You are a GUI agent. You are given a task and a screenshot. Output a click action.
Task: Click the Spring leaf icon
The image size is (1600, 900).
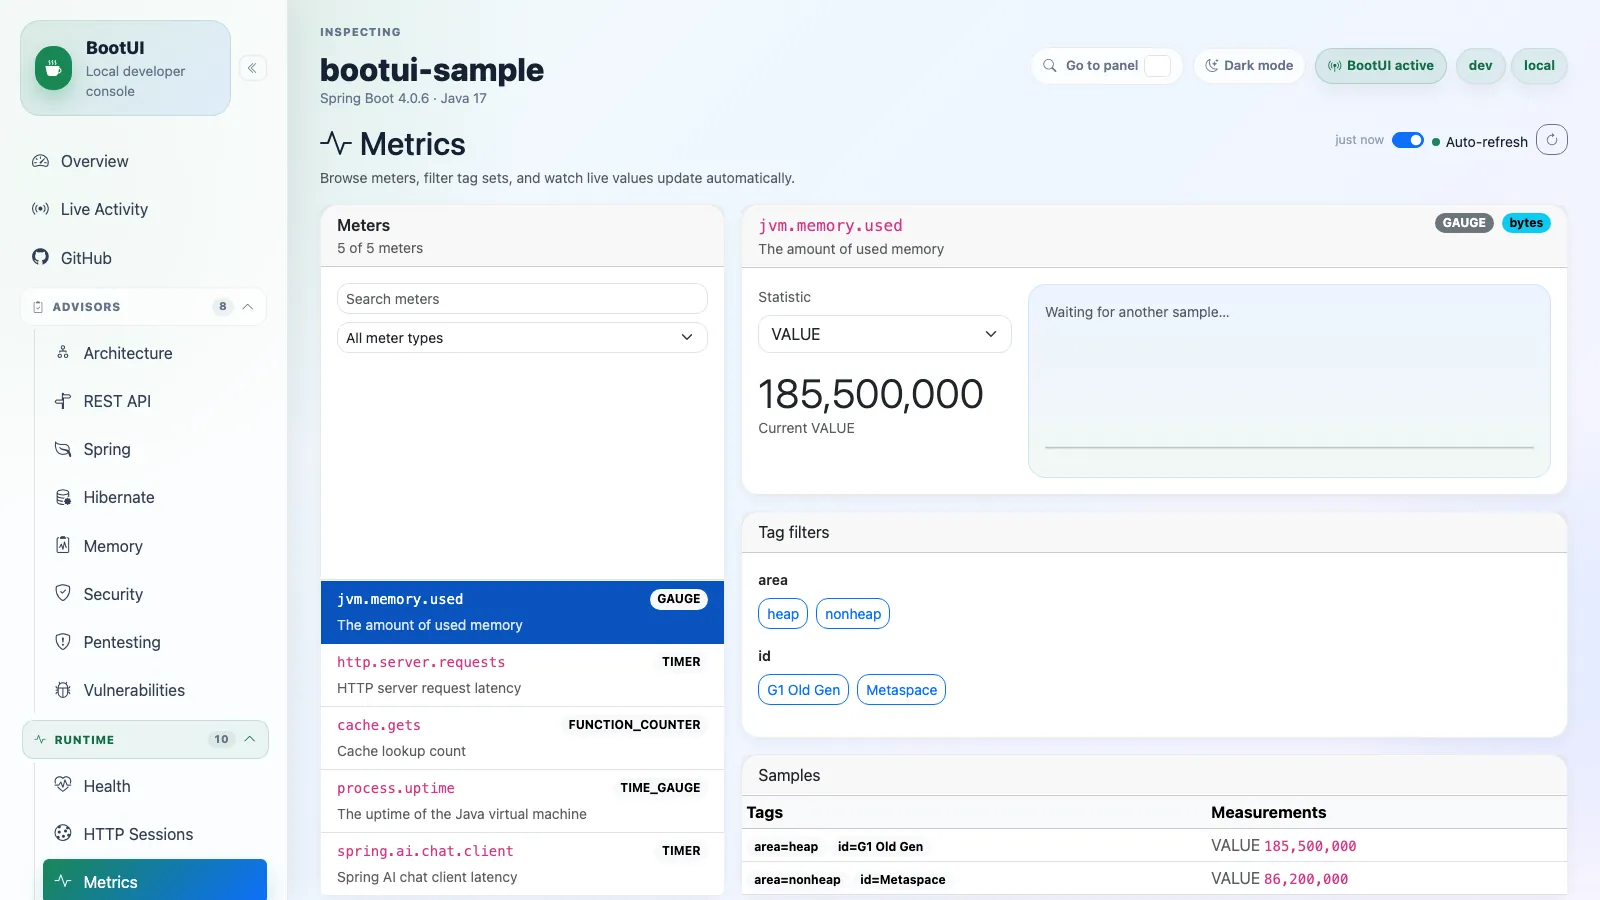(63, 448)
